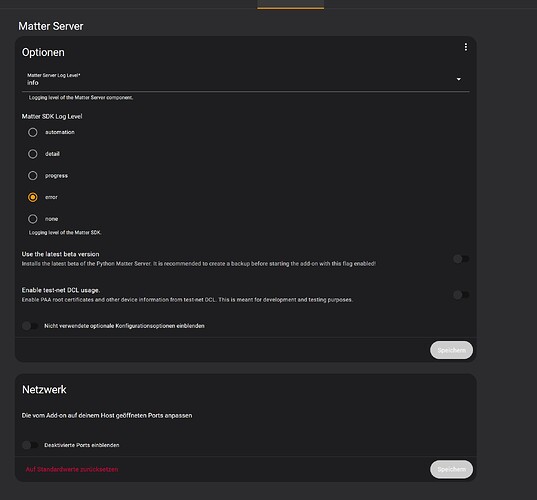
Task: Select the progress SDK log level
Action: (33, 176)
